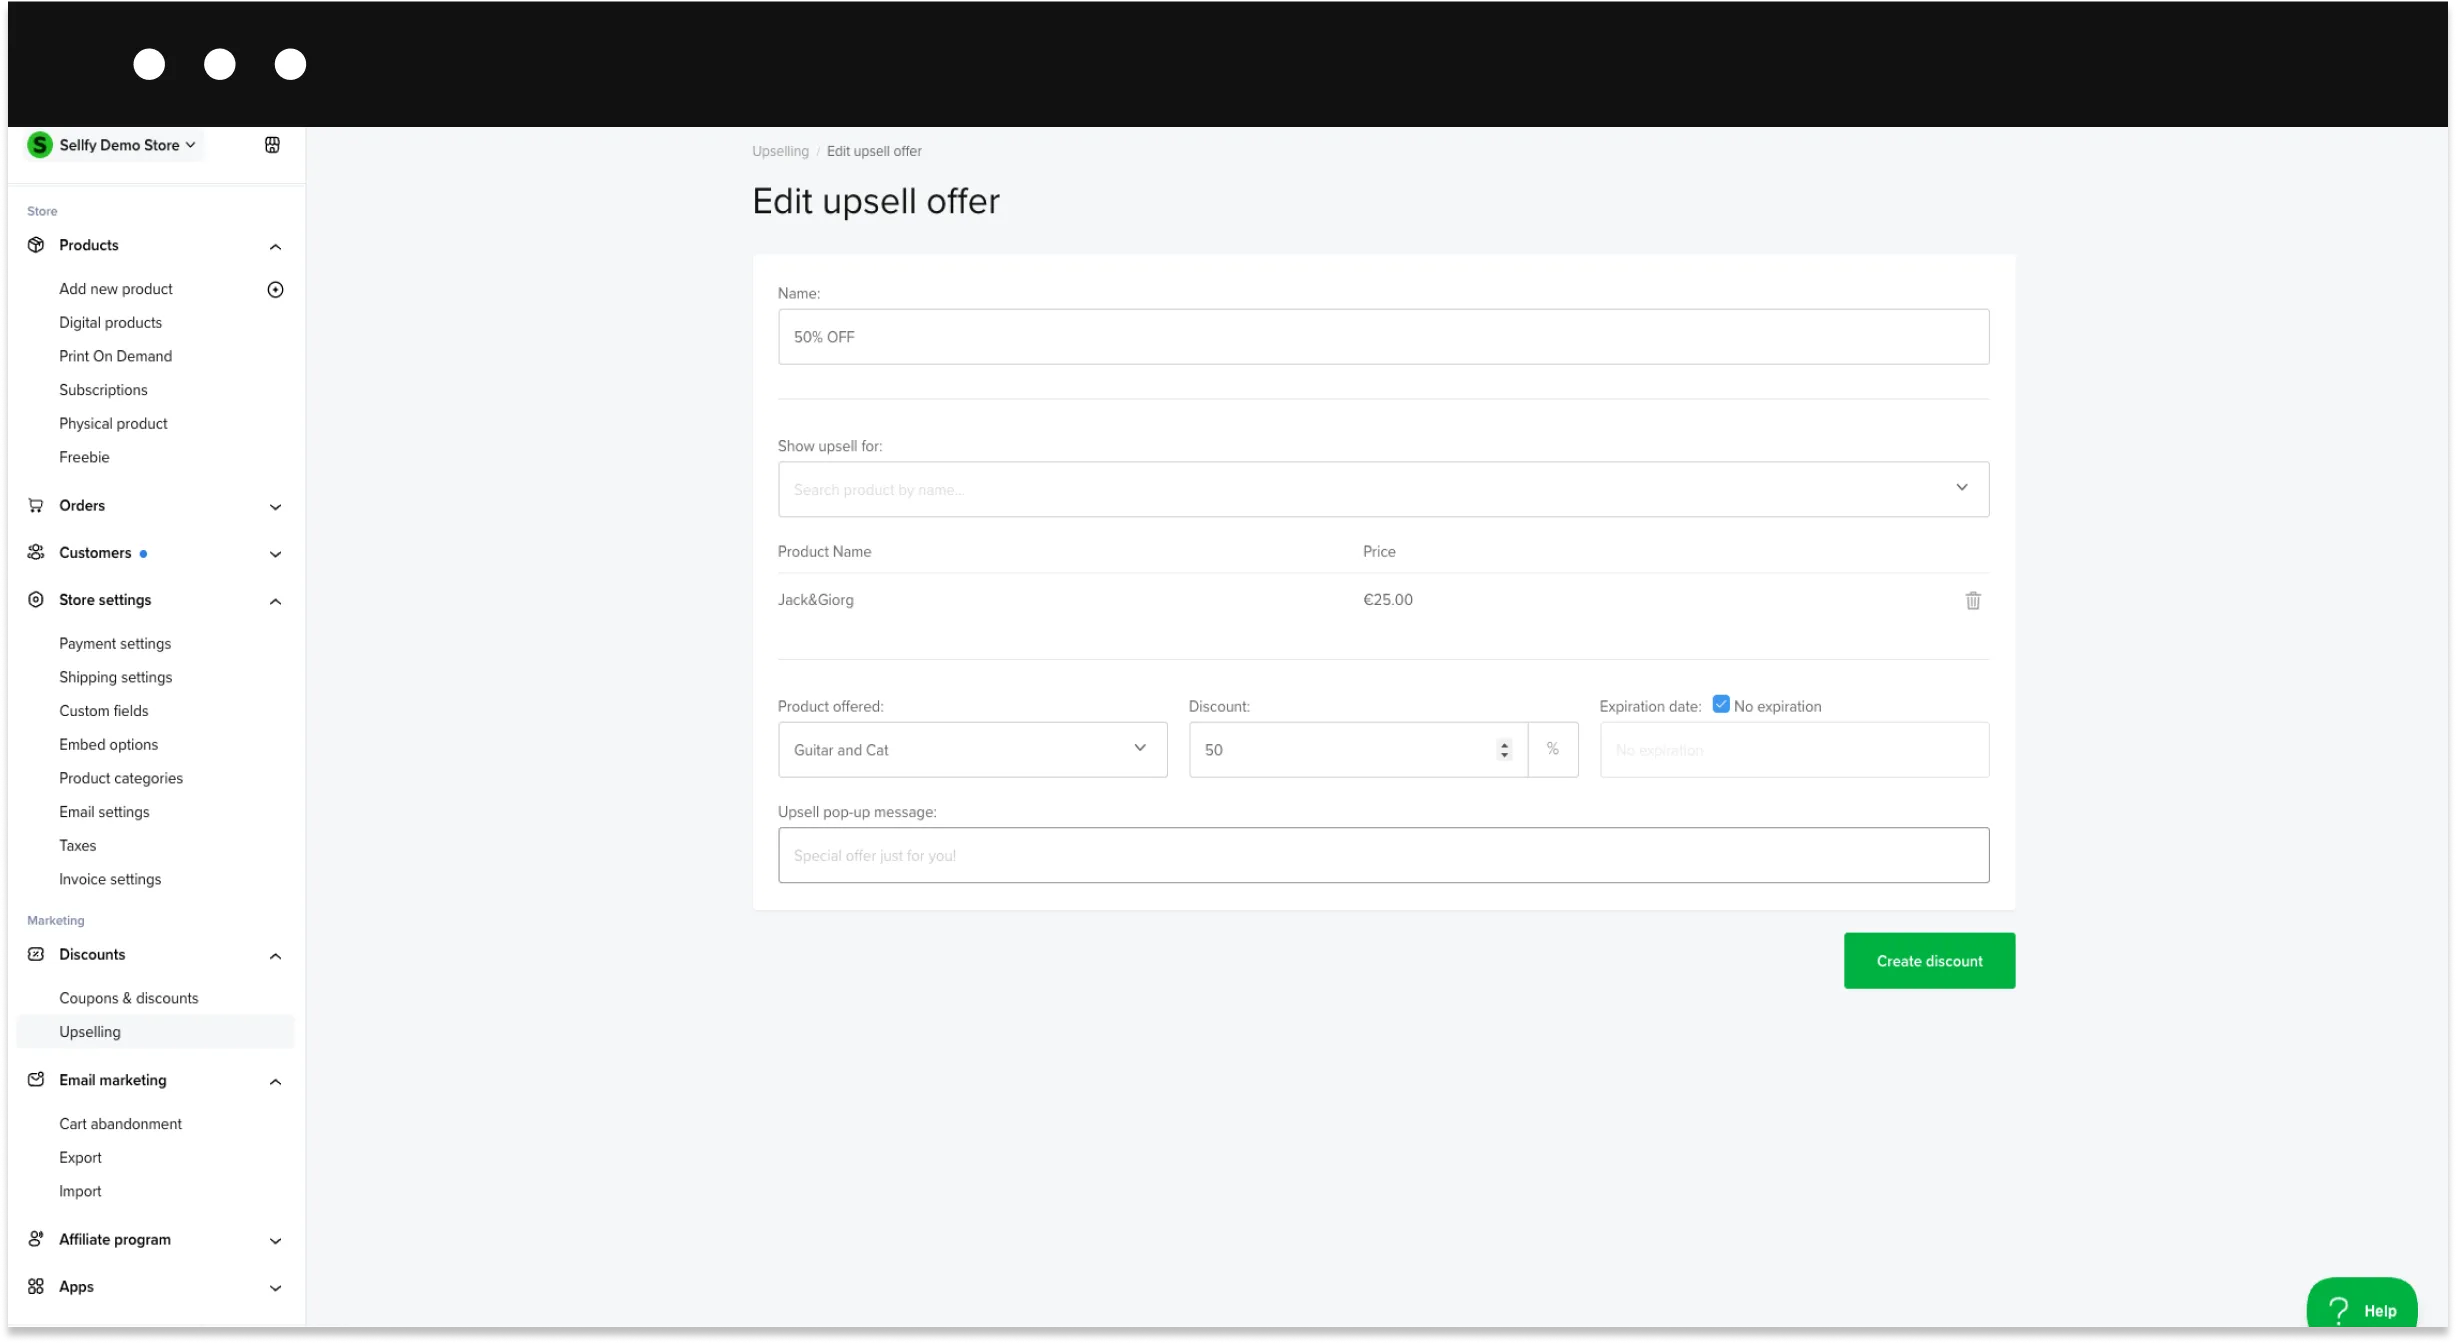Open Export under Email marketing
Screen dimensions: 2456x1343
point(80,1158)
